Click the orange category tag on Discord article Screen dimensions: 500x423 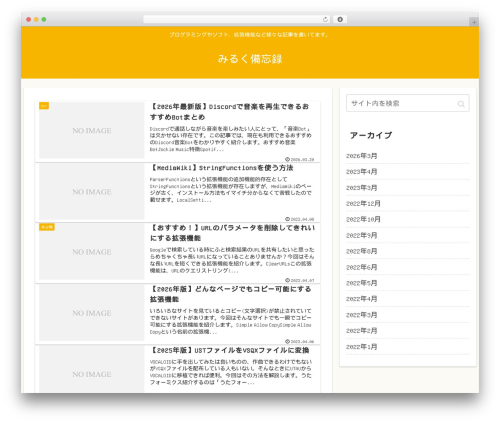[44, 106]
